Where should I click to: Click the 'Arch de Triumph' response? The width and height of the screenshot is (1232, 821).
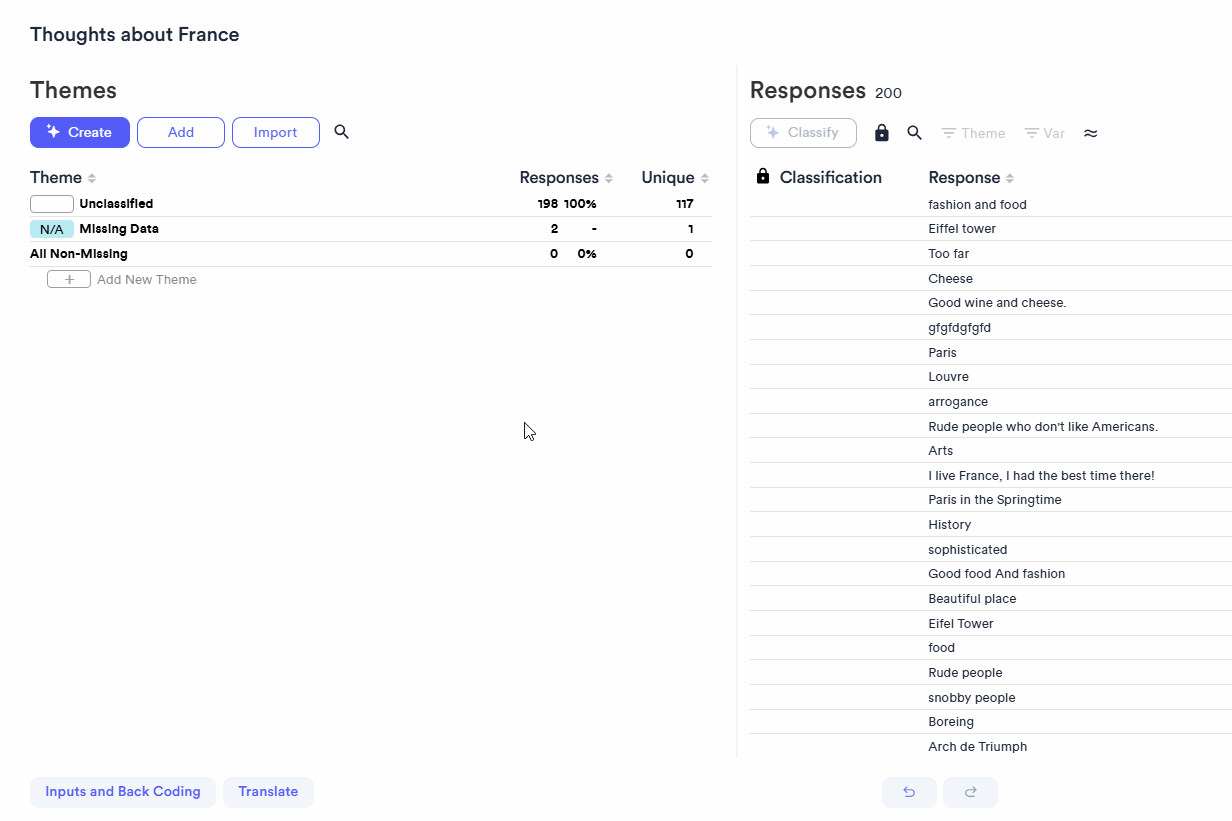click(x=977, y=747)
